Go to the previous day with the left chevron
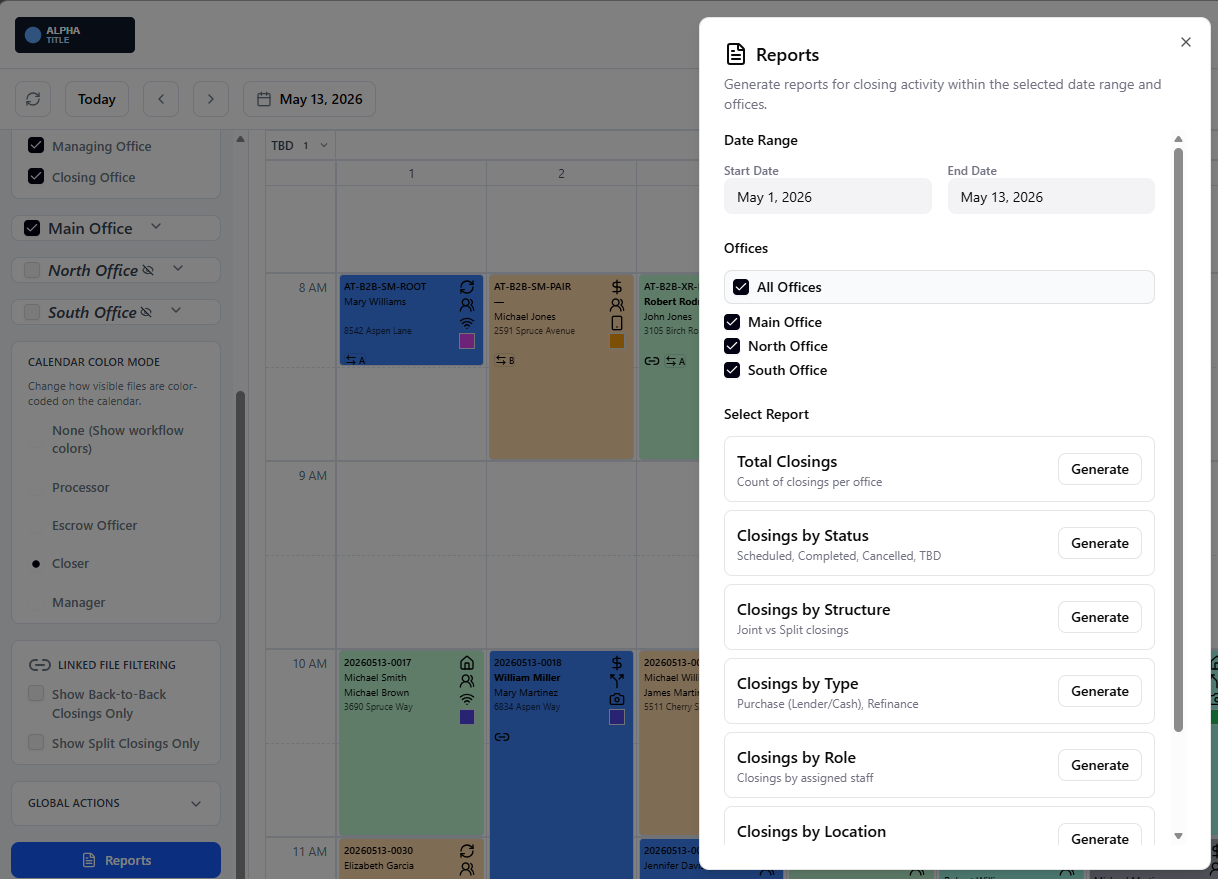The image size is (1218, 879). click(161, 99)
